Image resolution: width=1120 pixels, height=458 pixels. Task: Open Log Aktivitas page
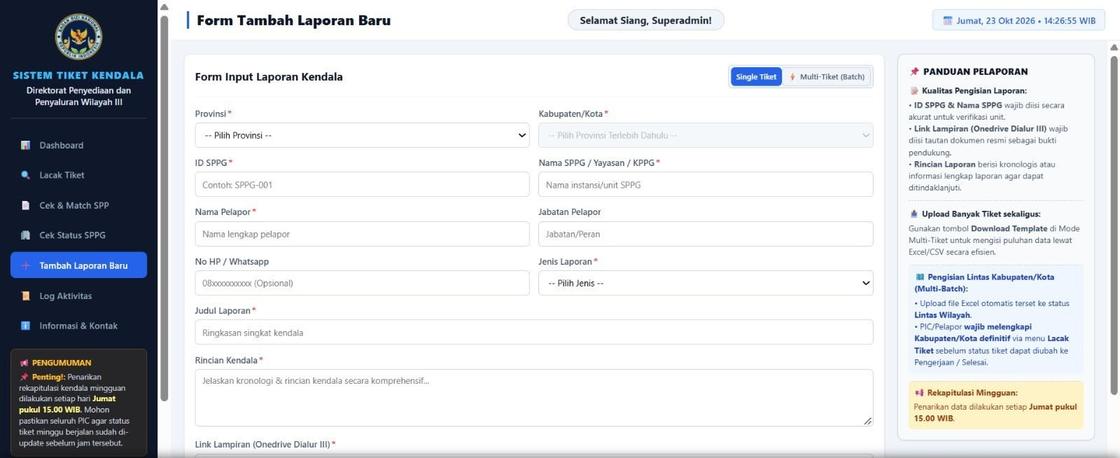(79, 296)
